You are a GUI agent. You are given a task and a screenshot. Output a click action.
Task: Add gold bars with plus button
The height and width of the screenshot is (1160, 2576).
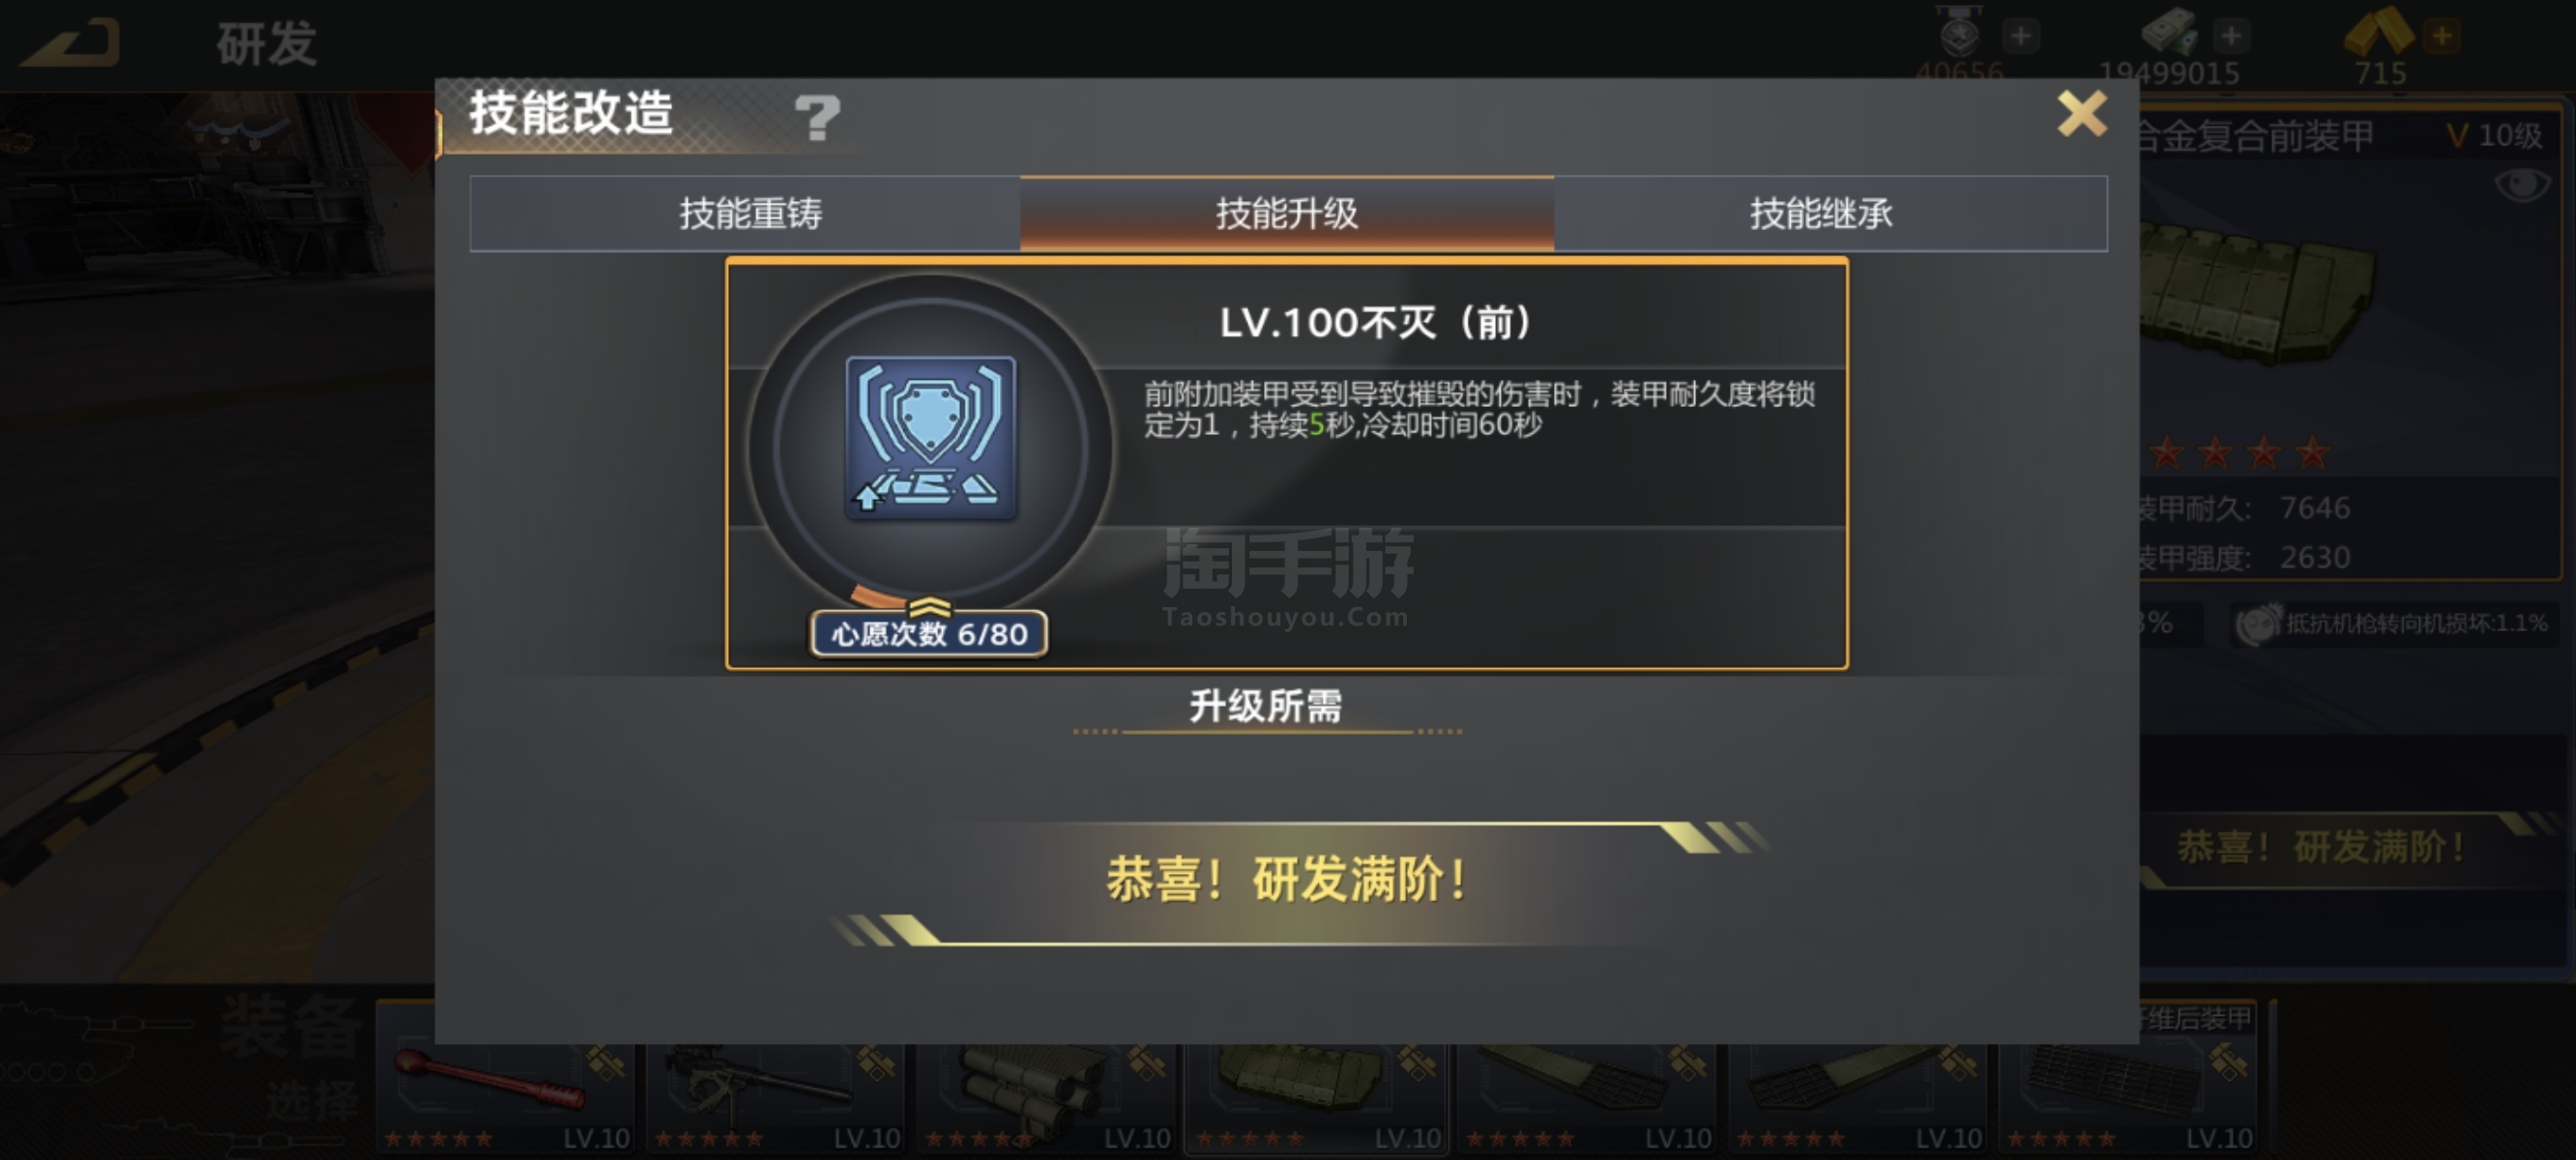pyautogui.click(x=2442, y=37)
